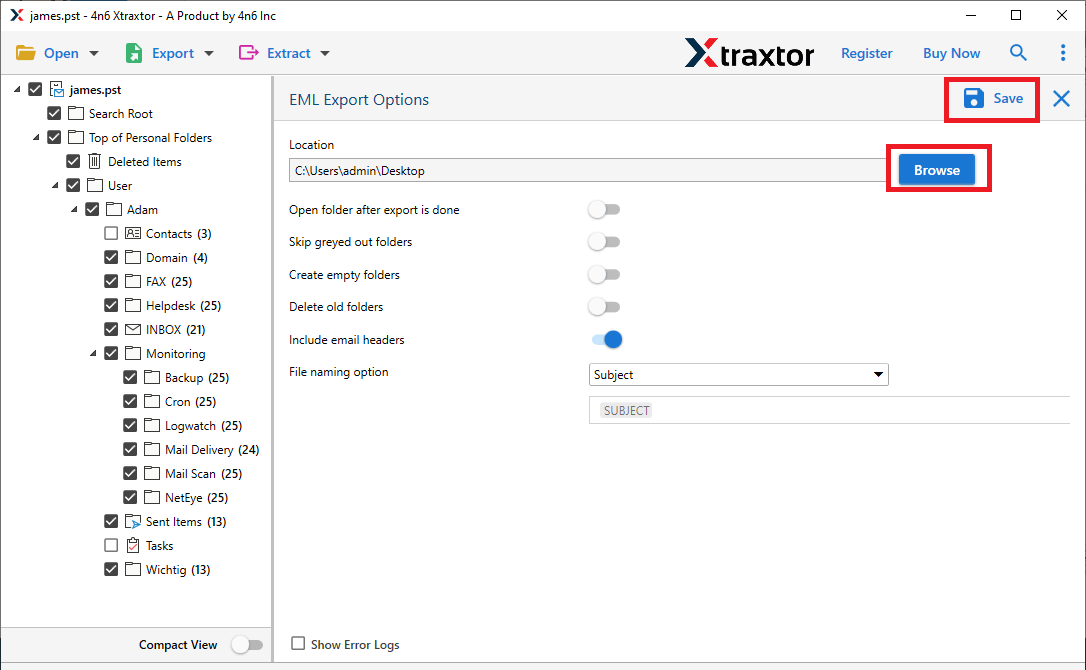
Task: Click the Tasks clipboard icon
Action: [131, 545]
